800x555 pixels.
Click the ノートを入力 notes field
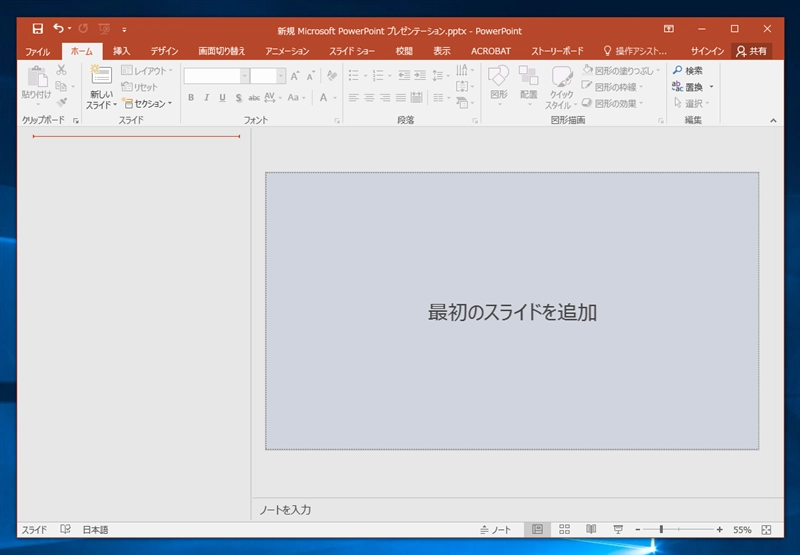pyautogui.click(x=518, y=510)
